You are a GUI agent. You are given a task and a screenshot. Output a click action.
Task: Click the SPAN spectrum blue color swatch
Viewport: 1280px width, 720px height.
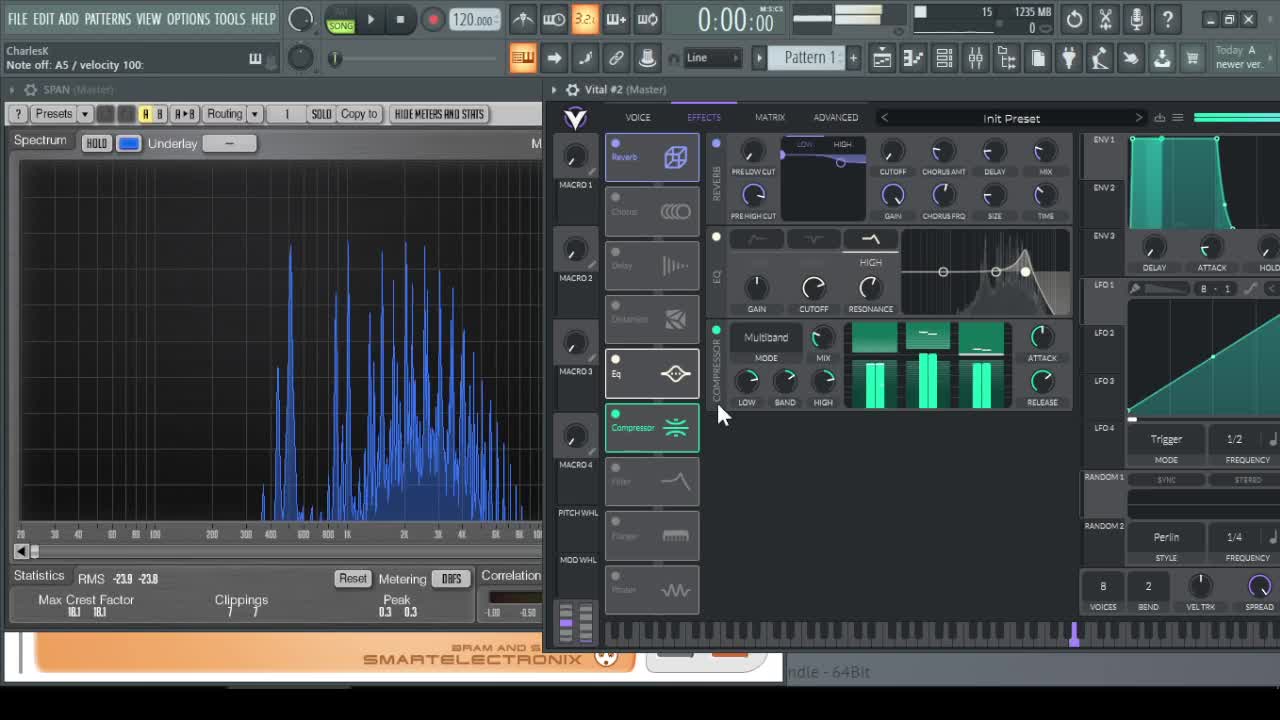click(x=129, y=144)
